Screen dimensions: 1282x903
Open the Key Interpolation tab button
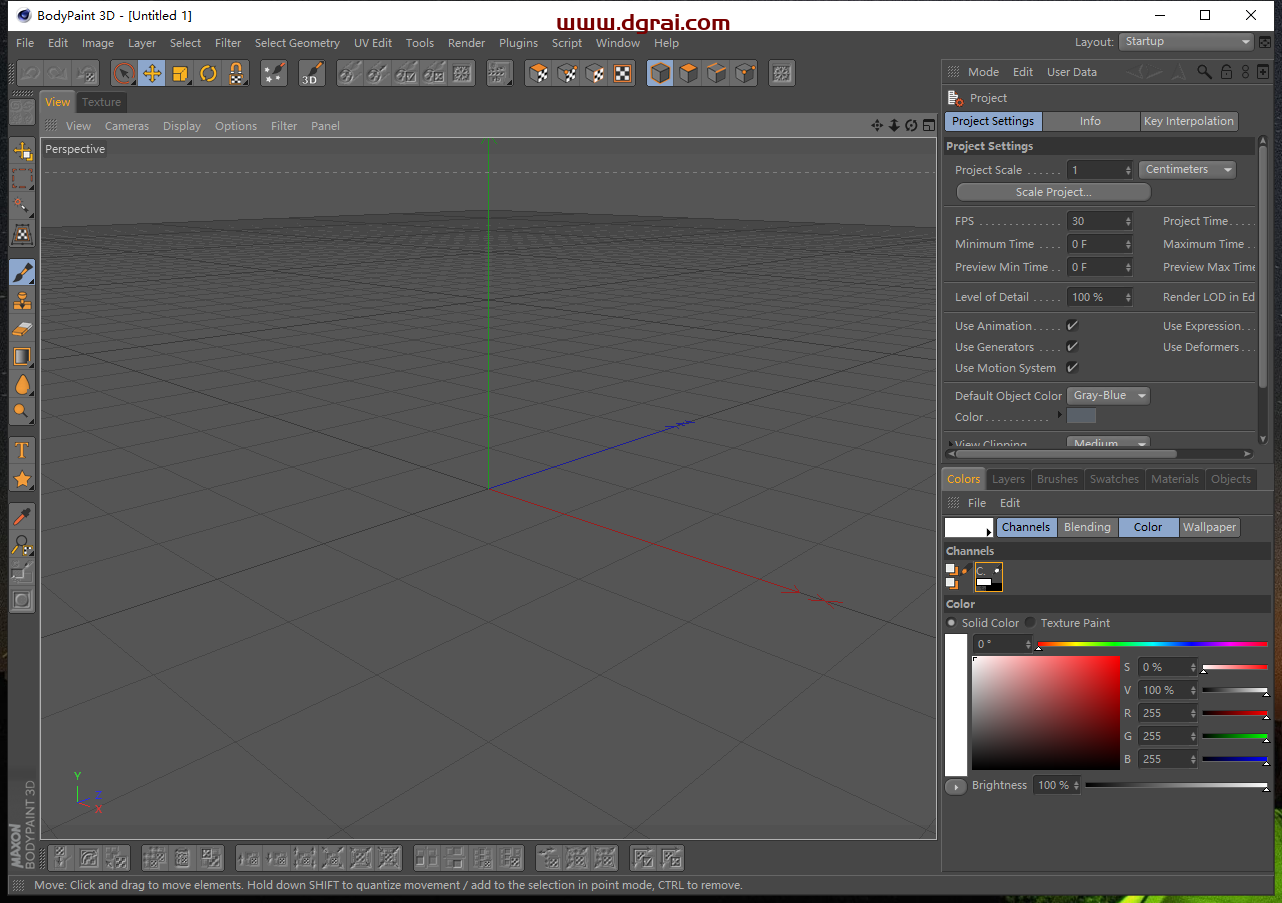[1189, 121]
